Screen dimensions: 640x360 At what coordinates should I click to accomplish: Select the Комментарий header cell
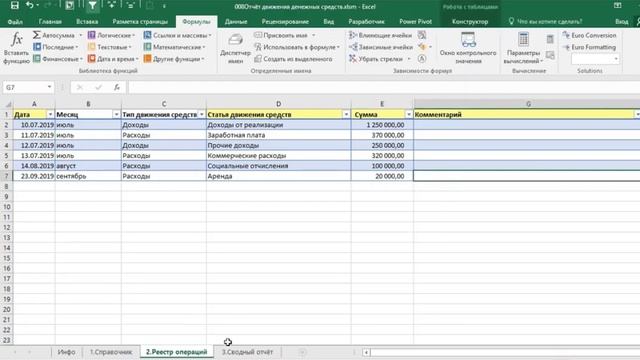(527, 115)
